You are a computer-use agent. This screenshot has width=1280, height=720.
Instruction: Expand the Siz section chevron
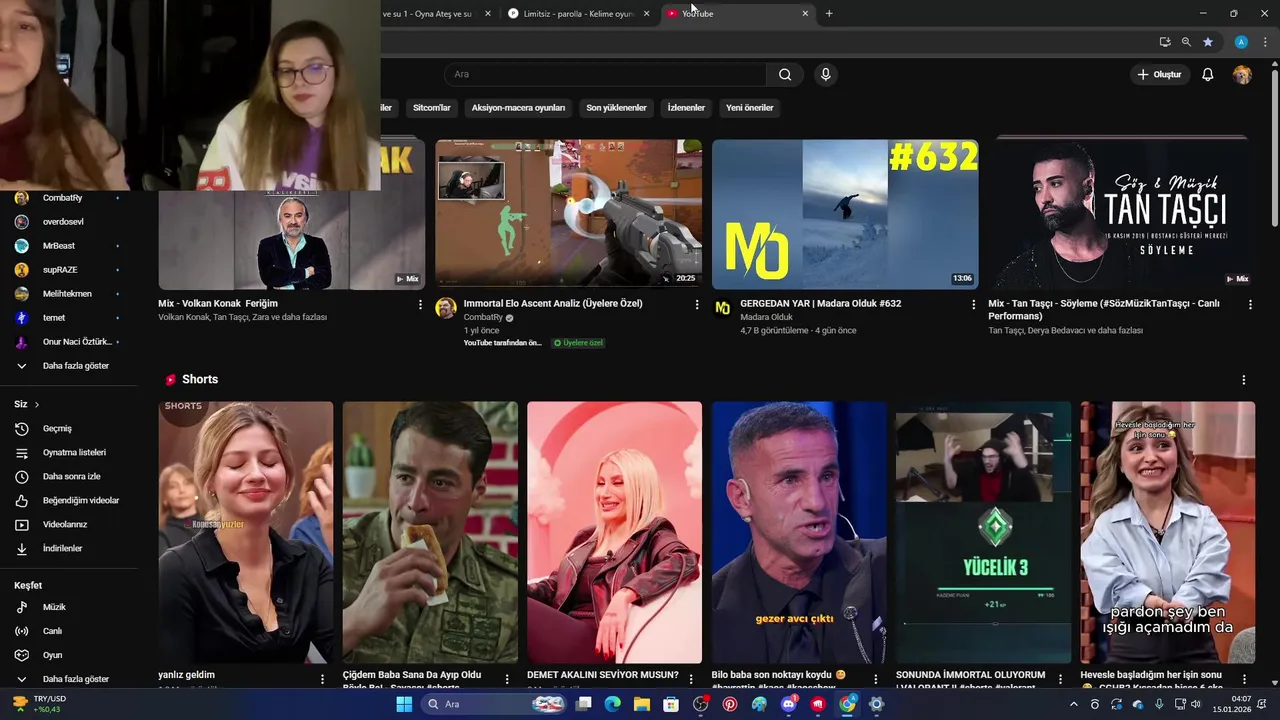click(37, 404)
